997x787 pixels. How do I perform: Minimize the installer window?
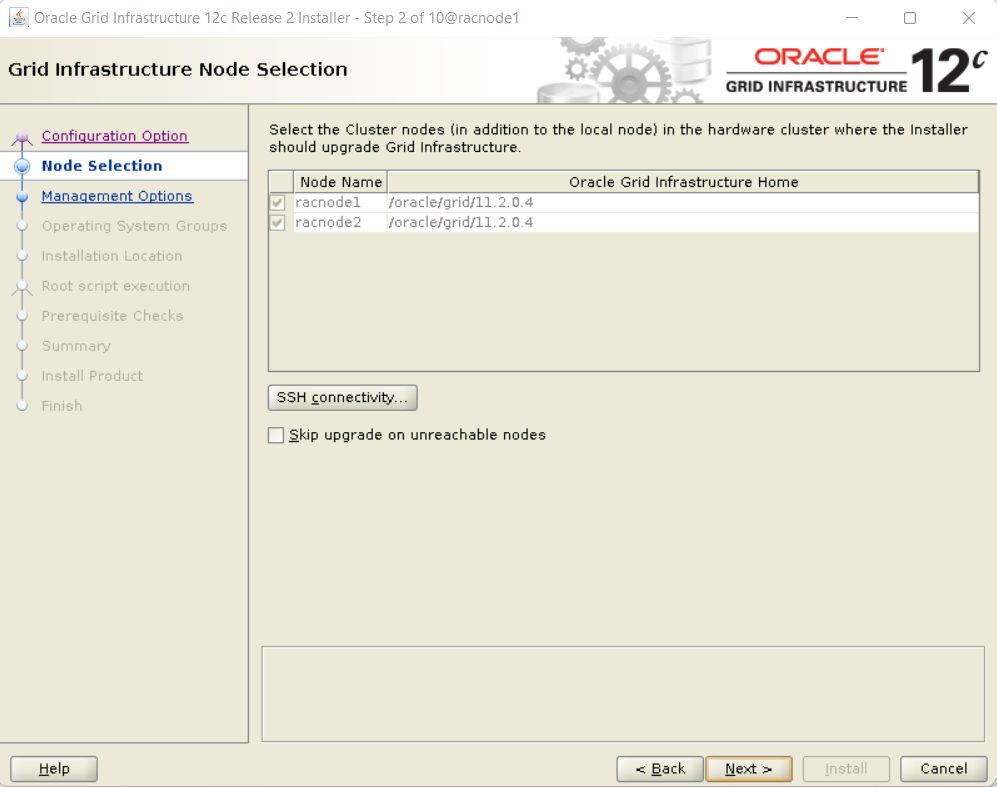pos(852,18)
